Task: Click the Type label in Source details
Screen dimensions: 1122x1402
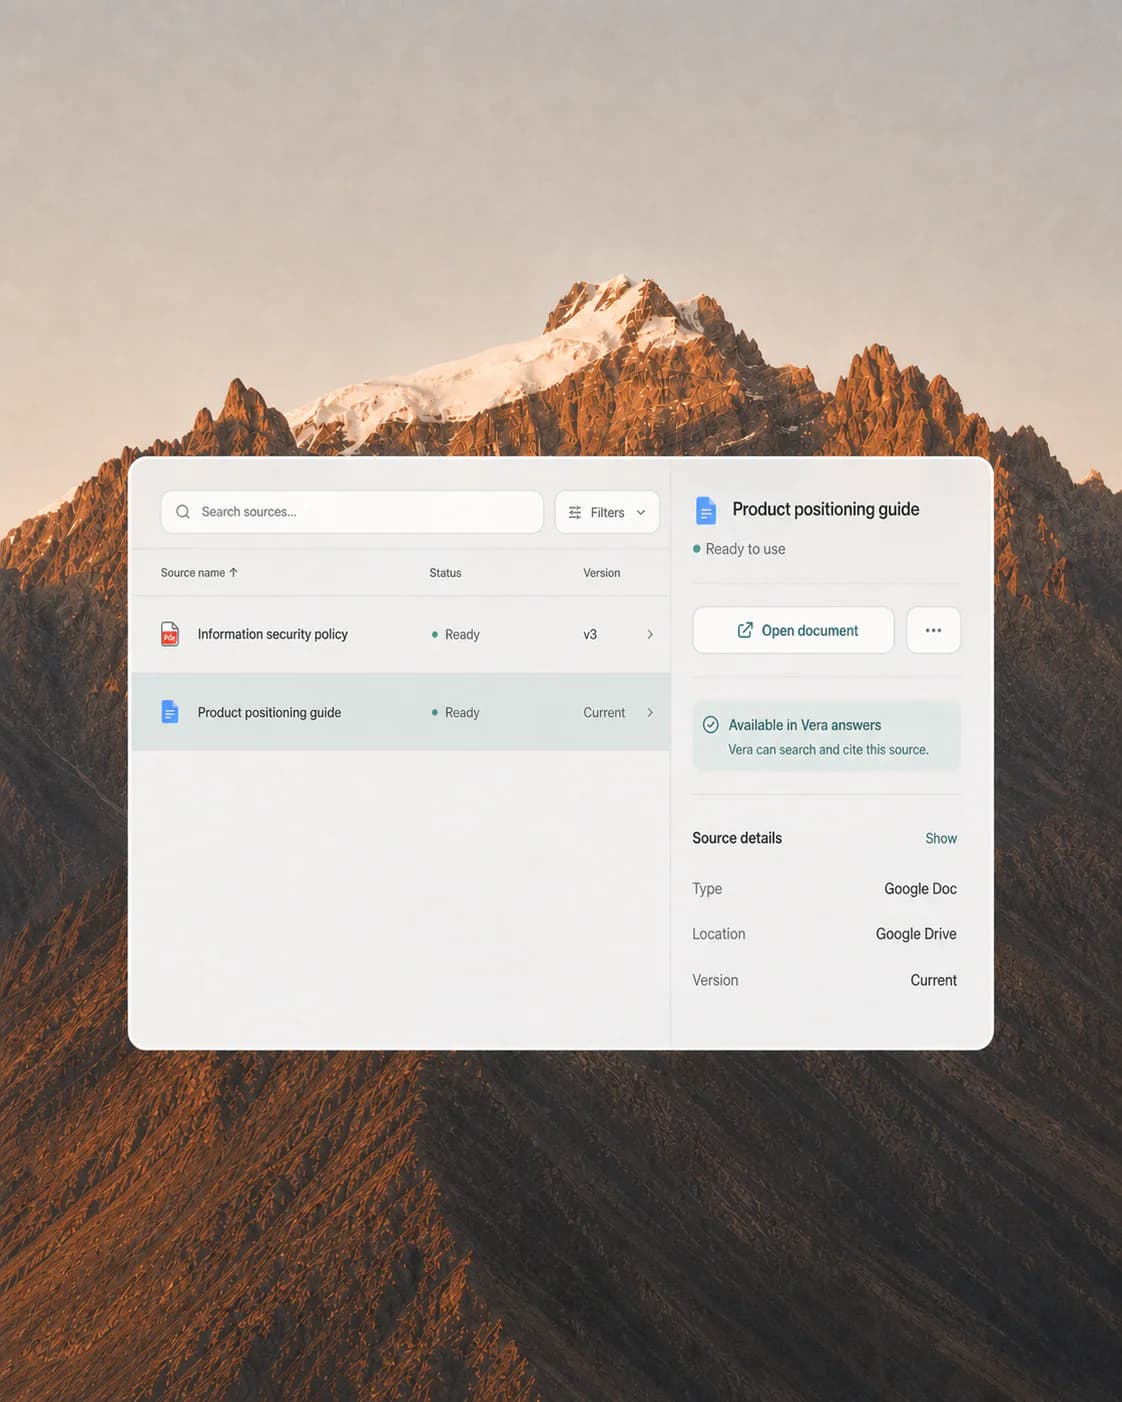Action: tap(707, 888)
